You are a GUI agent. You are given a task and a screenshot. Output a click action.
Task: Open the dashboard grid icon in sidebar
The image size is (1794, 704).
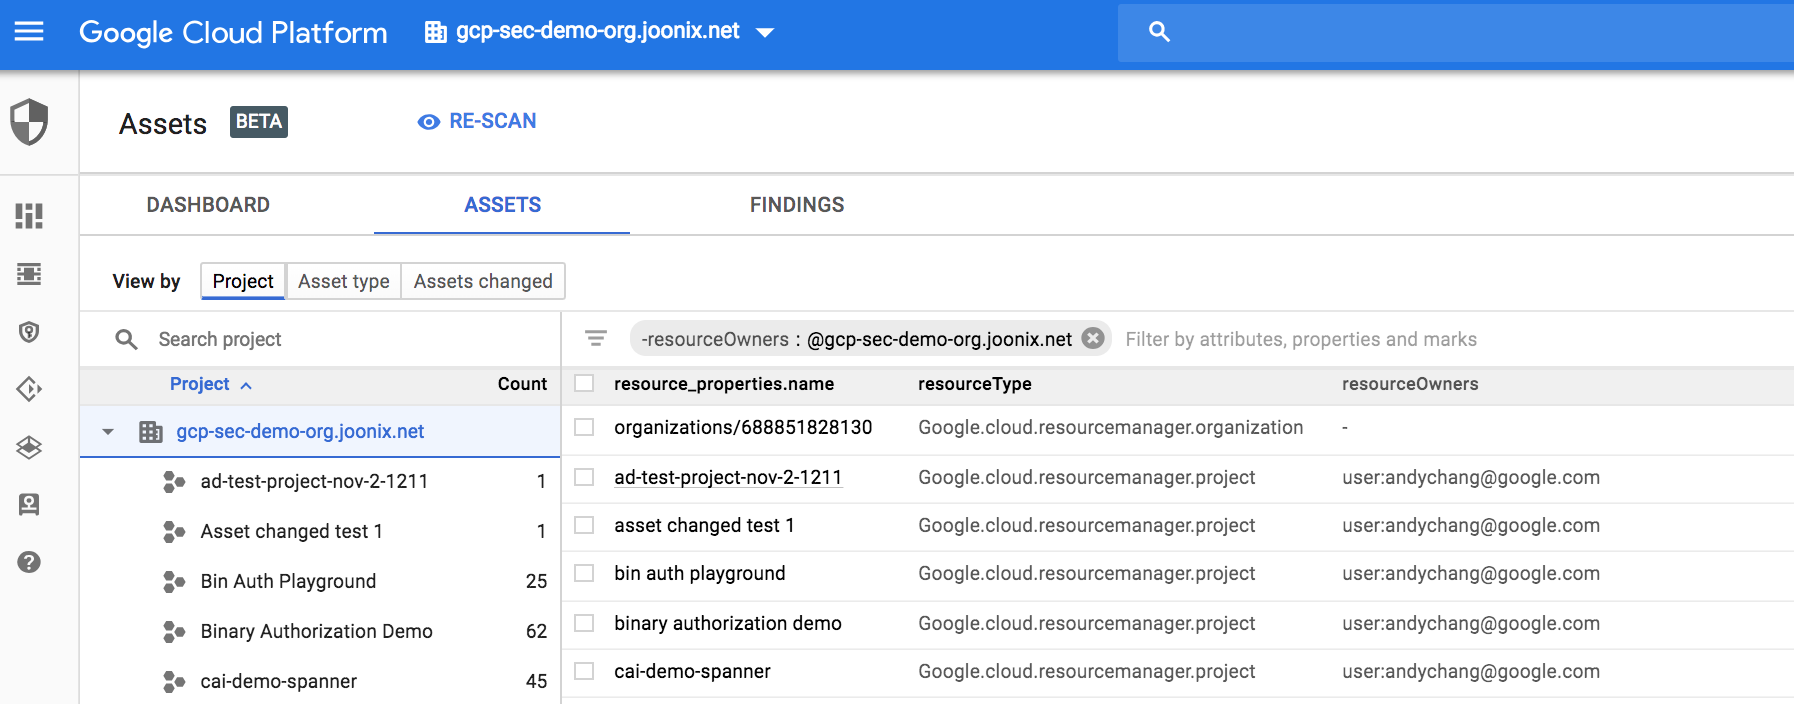coord(29,216)
